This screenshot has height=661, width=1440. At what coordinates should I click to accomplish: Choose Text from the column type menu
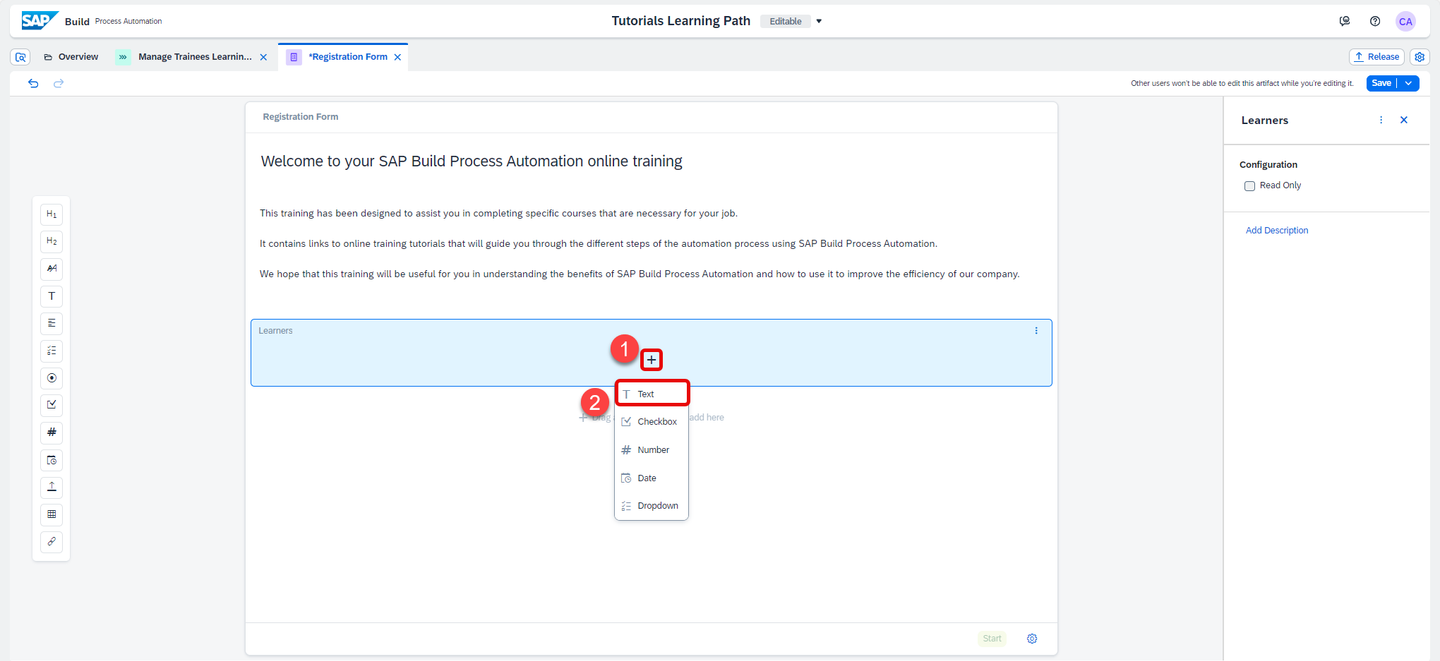click(652, 394)
